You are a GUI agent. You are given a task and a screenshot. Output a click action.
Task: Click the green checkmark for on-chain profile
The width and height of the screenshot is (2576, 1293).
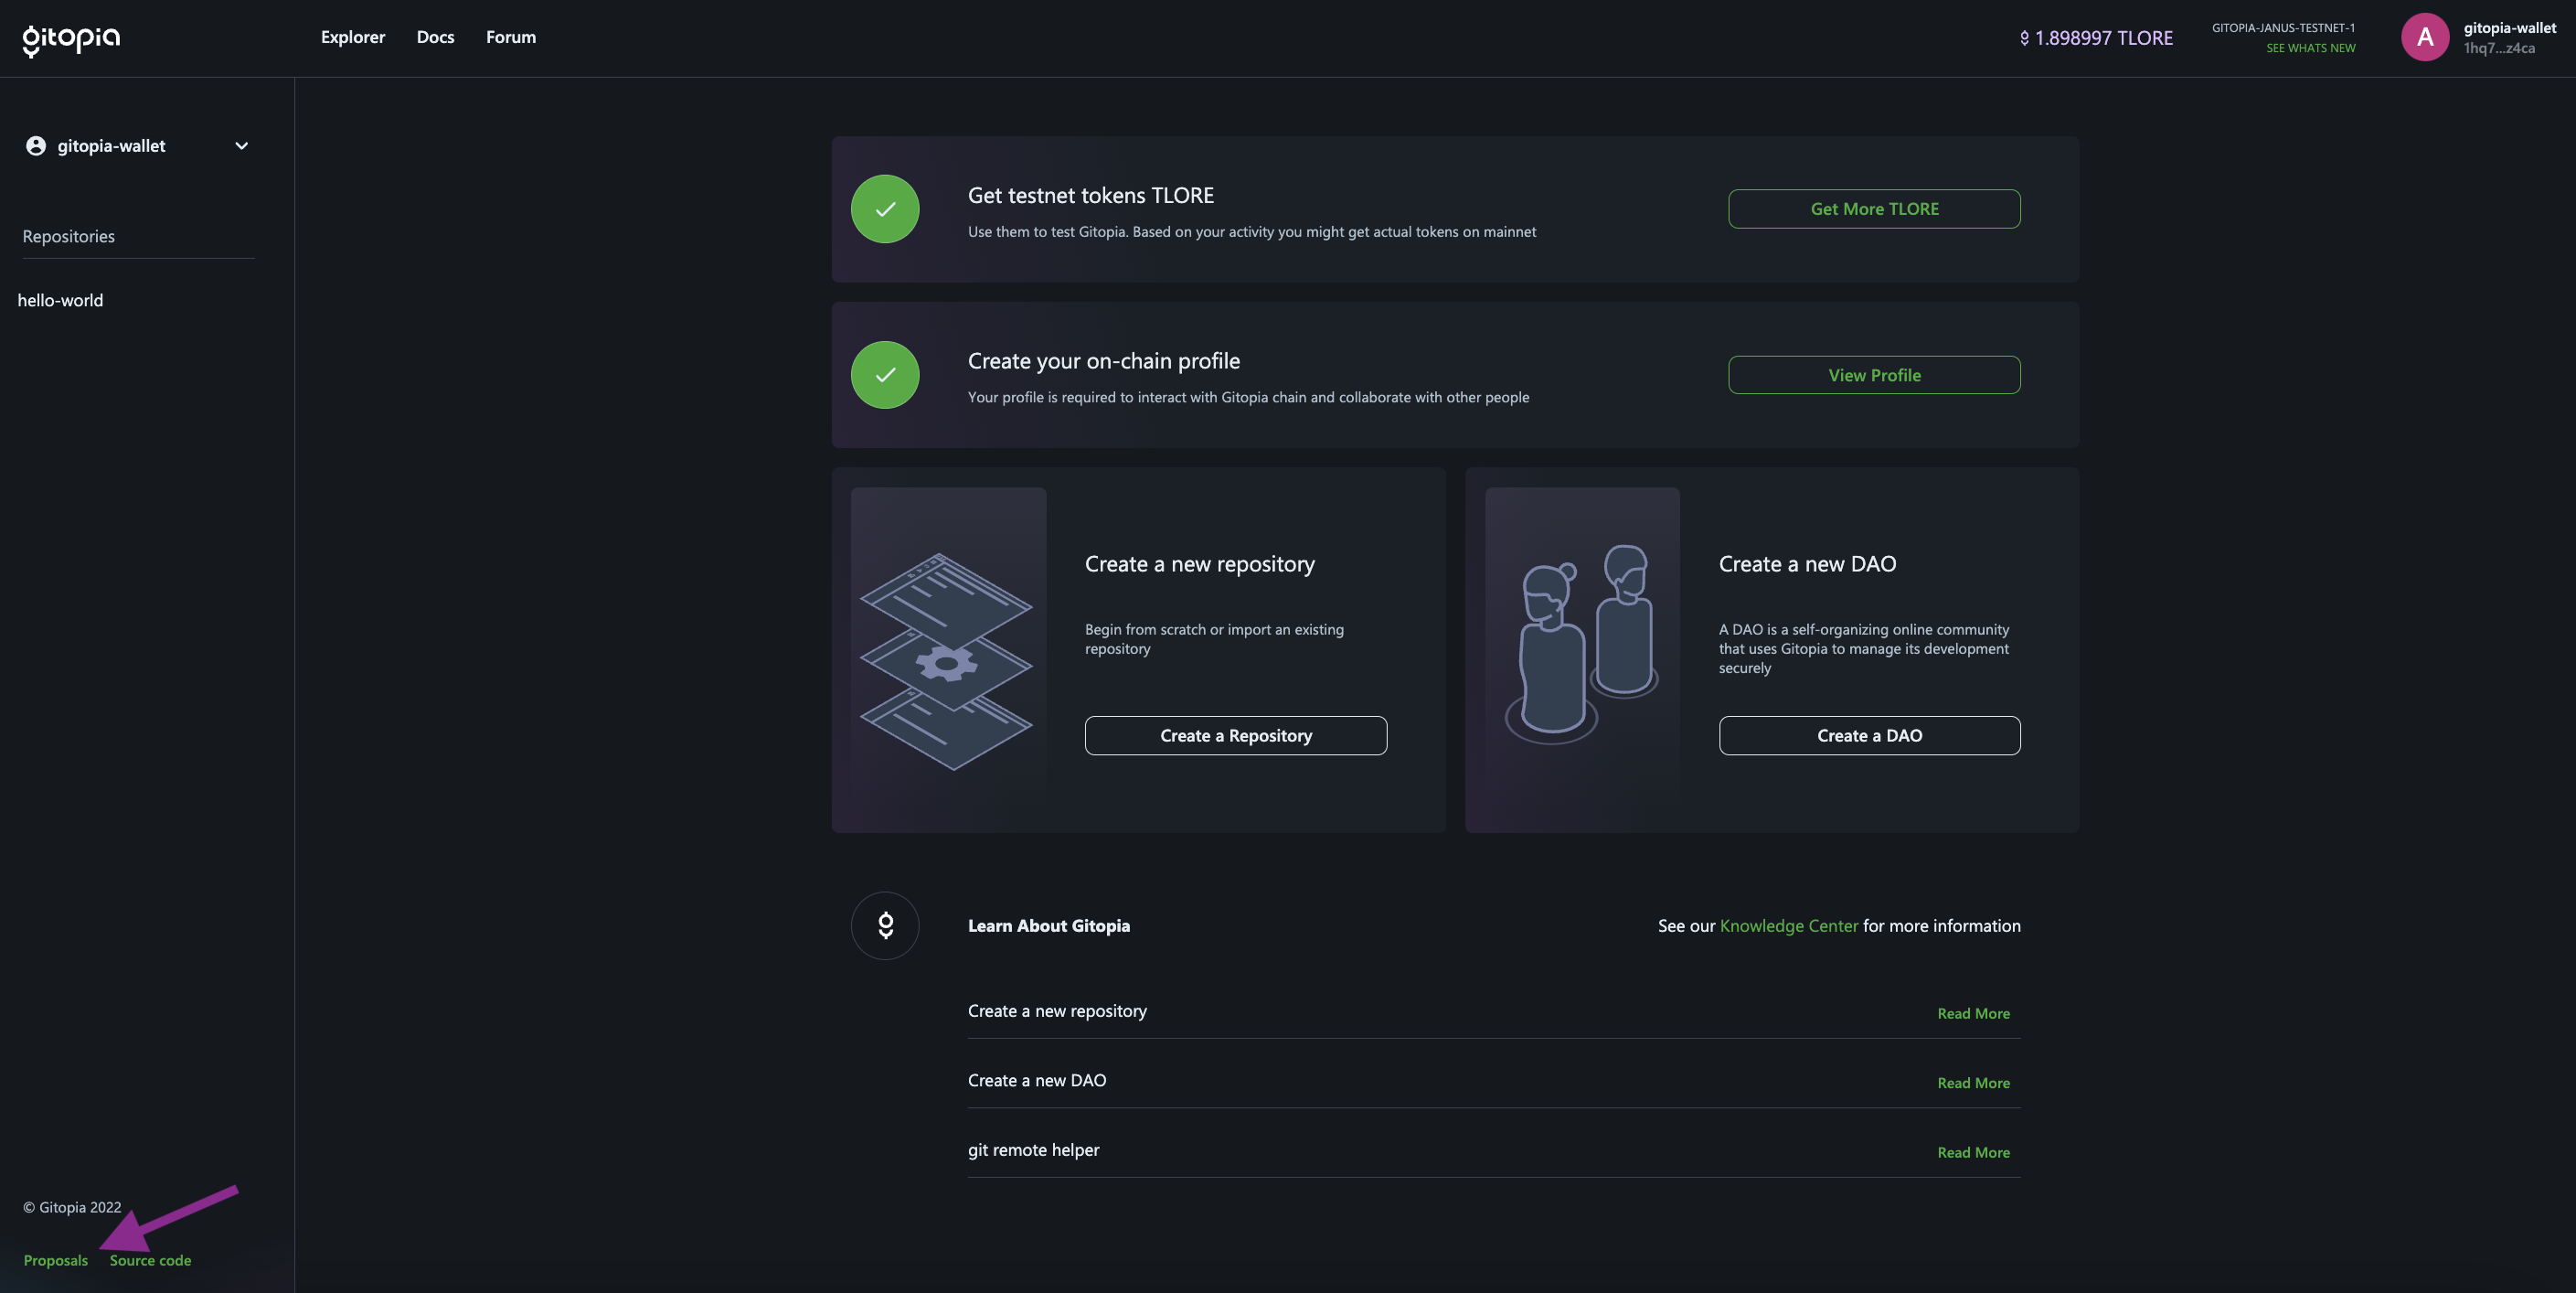point(885,375)
